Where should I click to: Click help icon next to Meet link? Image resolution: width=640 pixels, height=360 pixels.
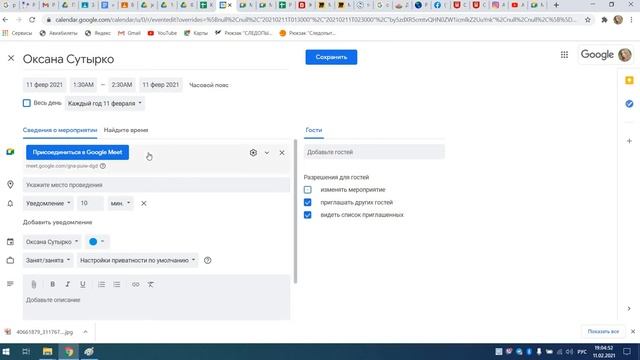point(103,166)
